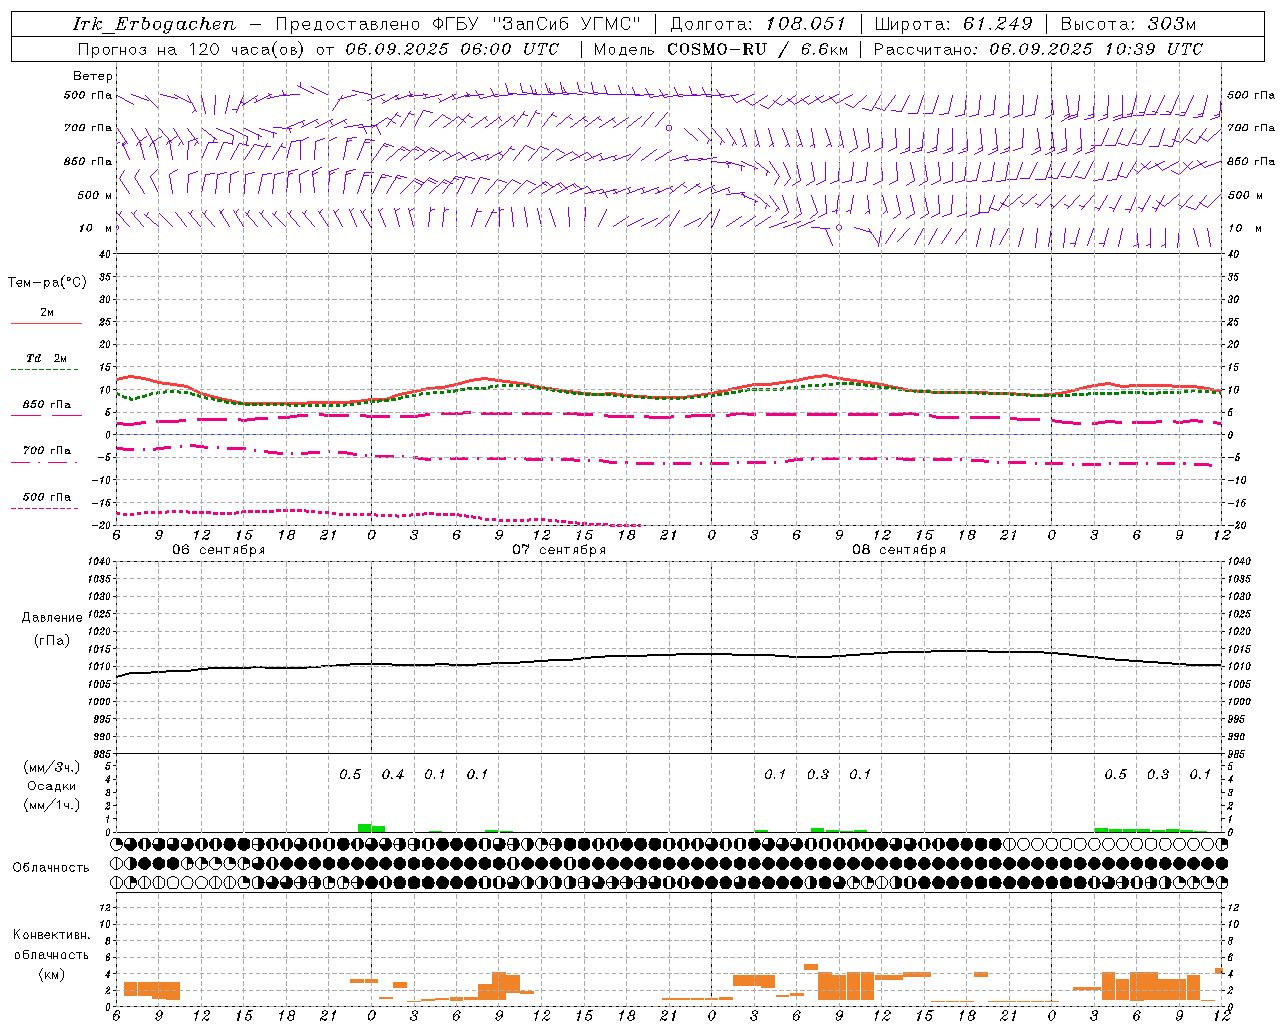Image resolution: width=1280 pixels, height=1024 pixels.
Task: Click the Рассчитано: 06.09.2025 10:39 UTC text
Action: click(1038, 49)
